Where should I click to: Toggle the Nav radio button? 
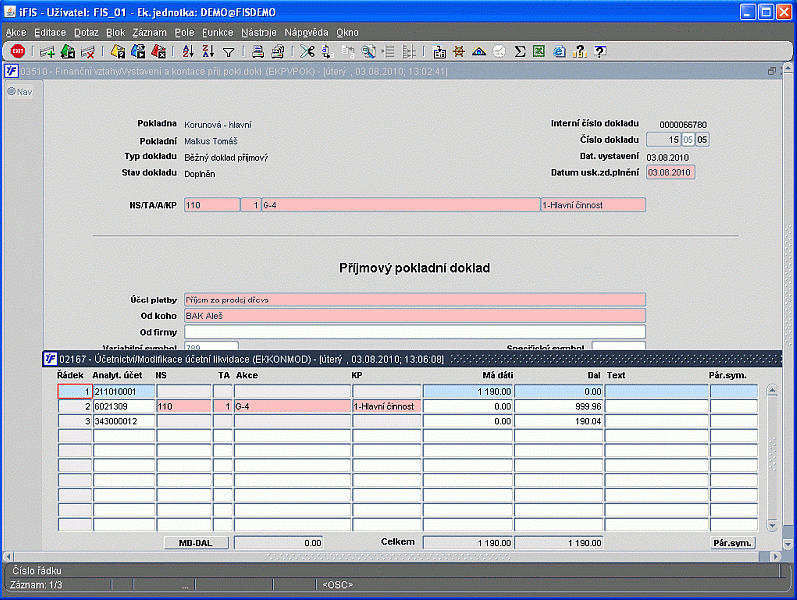[x=11, y=92]
